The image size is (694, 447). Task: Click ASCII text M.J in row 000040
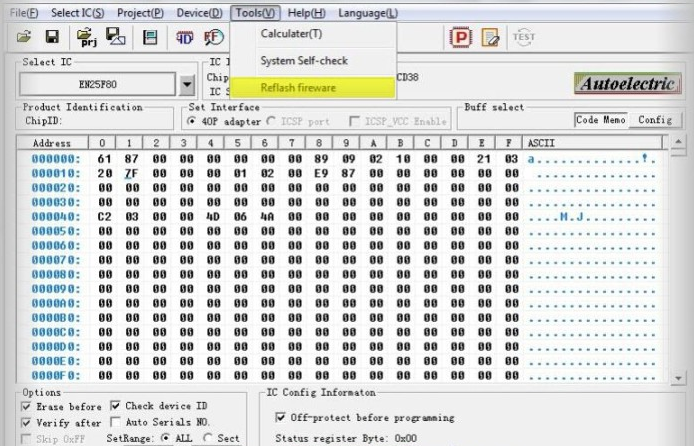point(571,217)
